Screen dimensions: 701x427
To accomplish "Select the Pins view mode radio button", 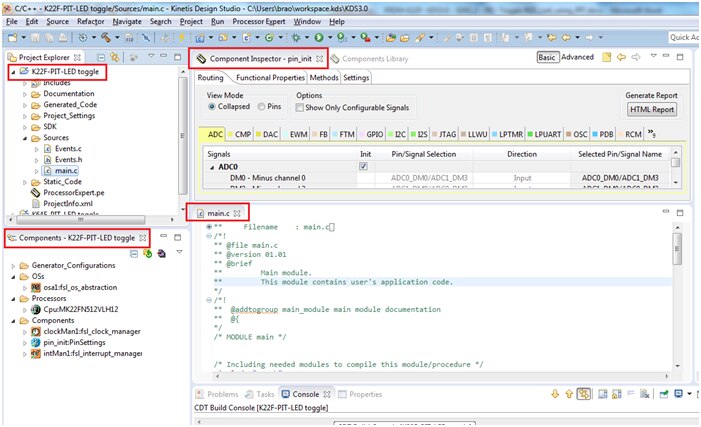I will pyautogui.click(x=262, y=107).
